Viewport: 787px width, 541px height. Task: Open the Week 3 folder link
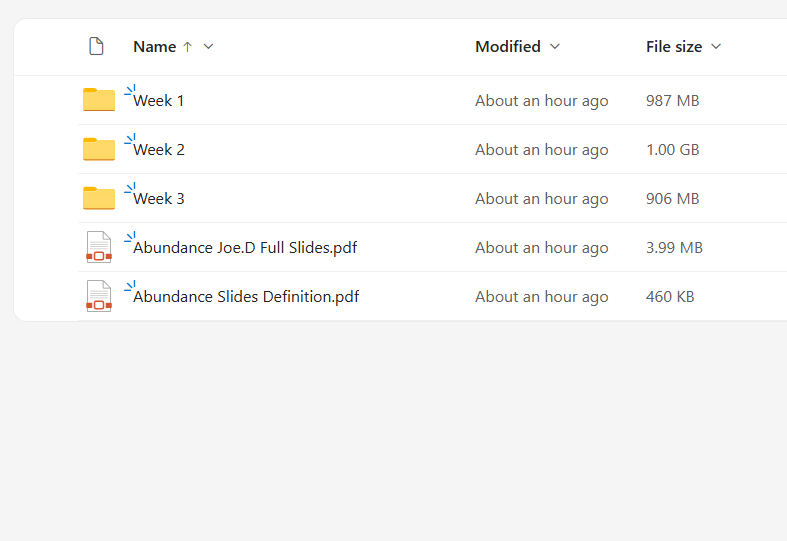159,199
